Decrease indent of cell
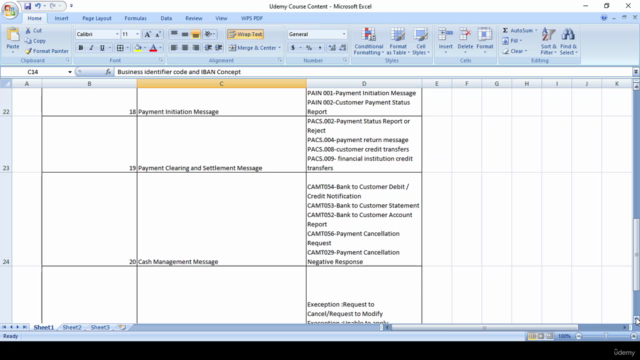The image size is (640, 360). (x=208, y=48)
